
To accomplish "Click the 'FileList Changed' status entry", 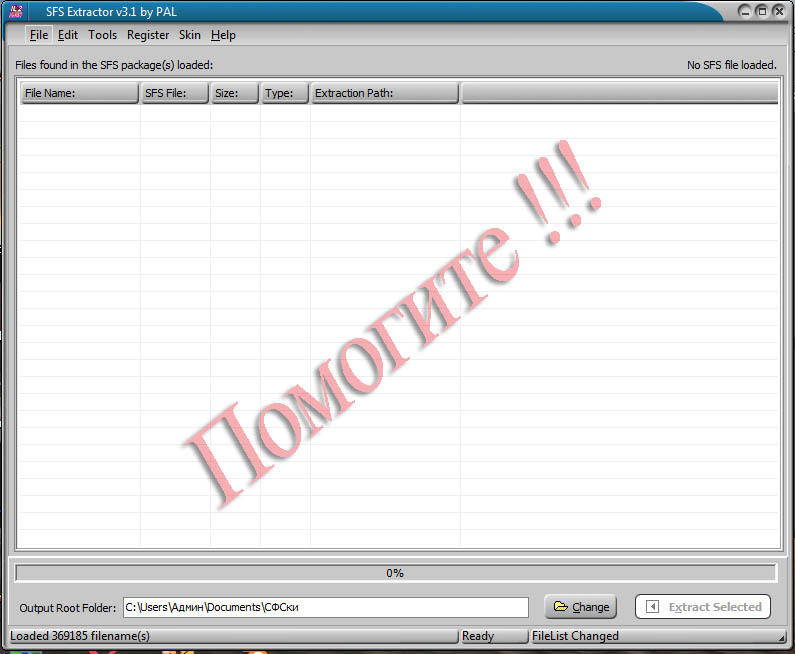I will click(575, 636).
